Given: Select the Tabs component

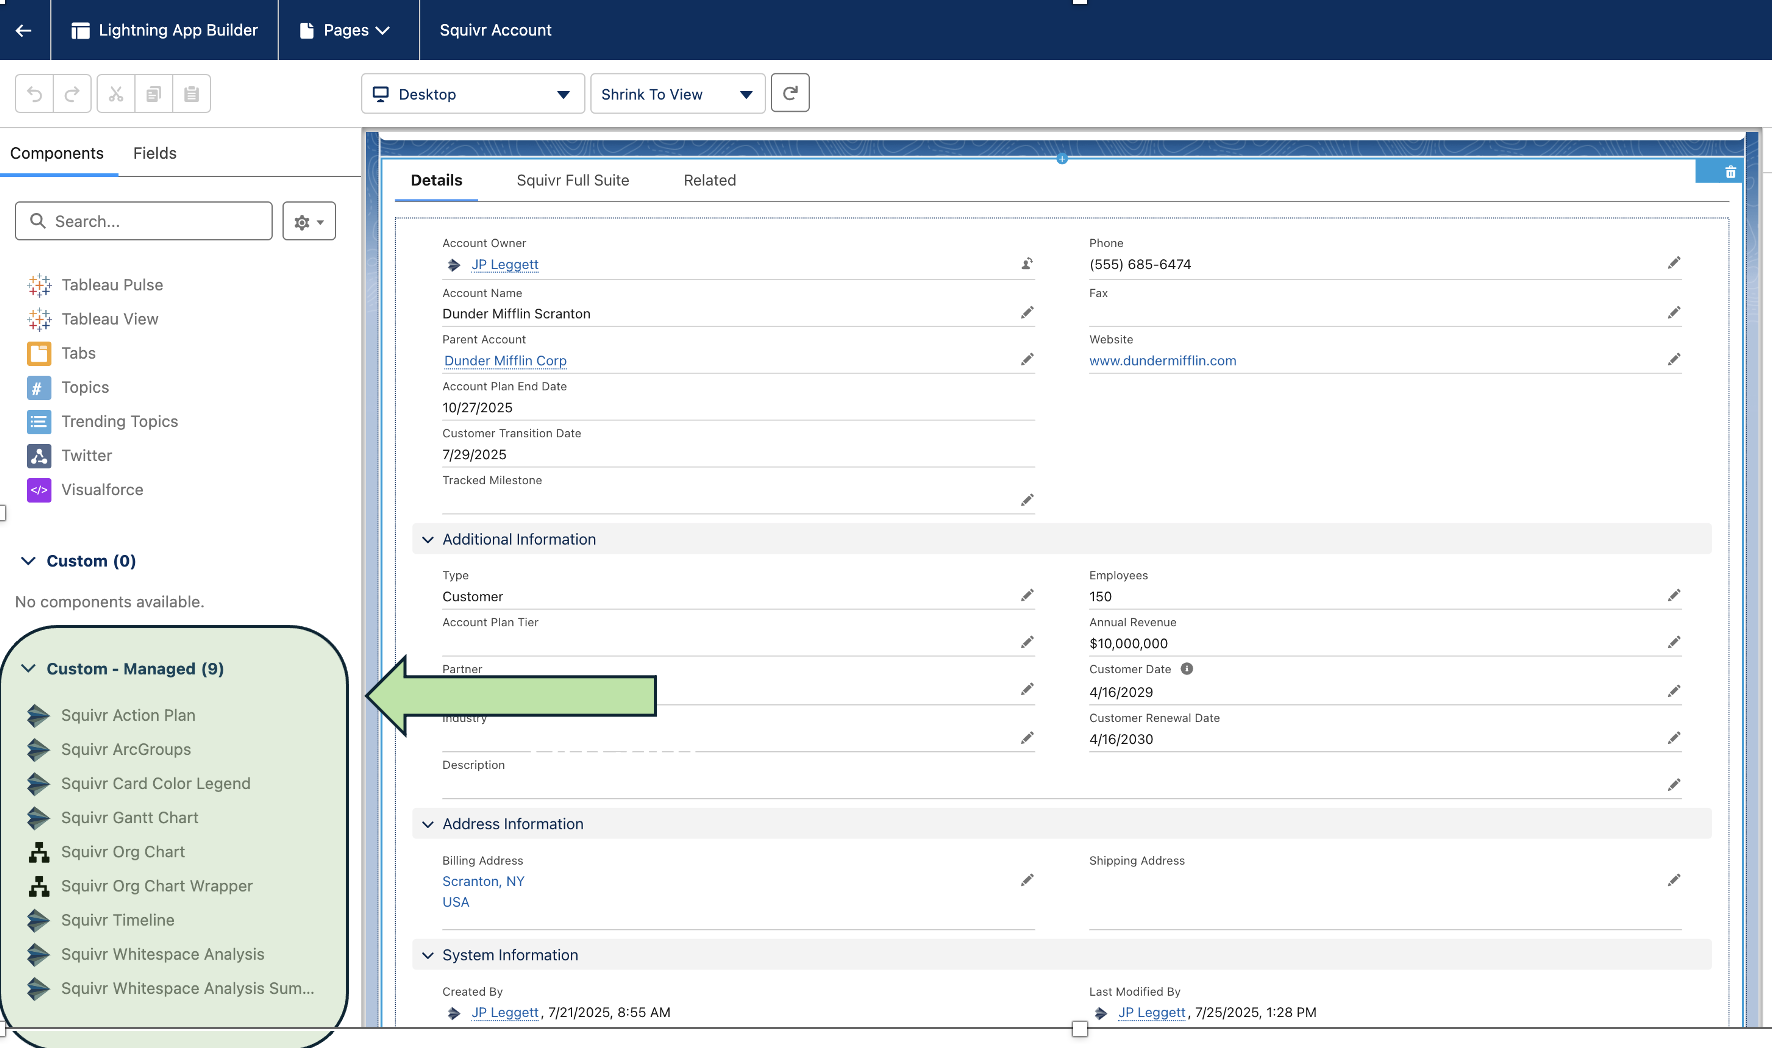Looking at the screenshot, I should click(x=78, y=353).
